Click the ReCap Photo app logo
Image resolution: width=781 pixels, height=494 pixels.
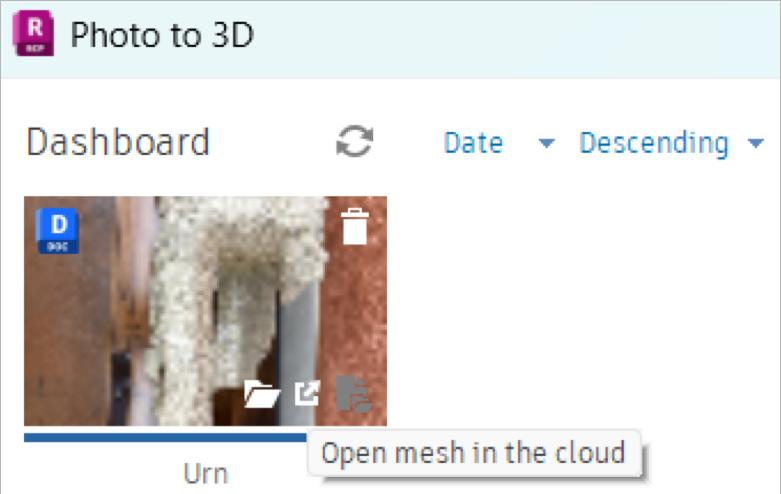pyautogui.click(x=33, y=33)
